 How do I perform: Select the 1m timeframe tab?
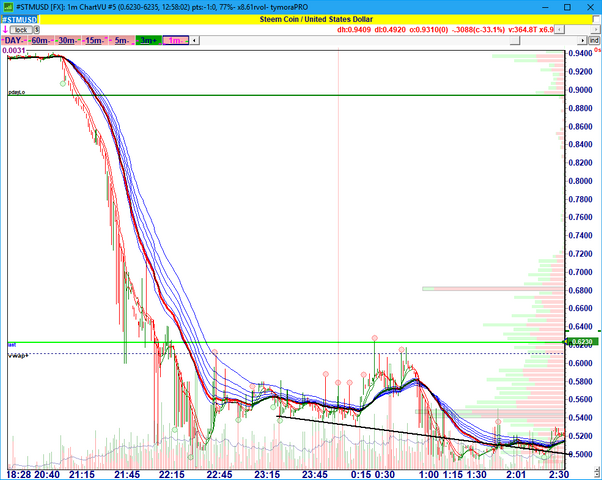[175, 40]
